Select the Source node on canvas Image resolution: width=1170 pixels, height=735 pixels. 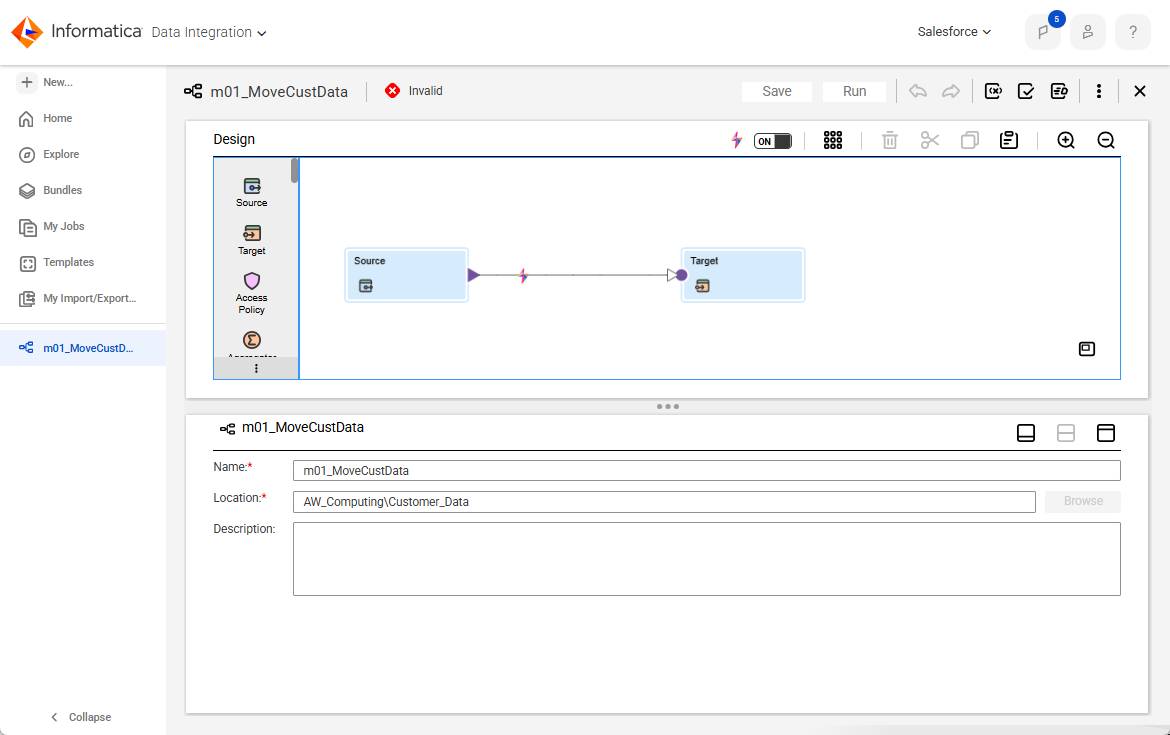click(407, 275)
